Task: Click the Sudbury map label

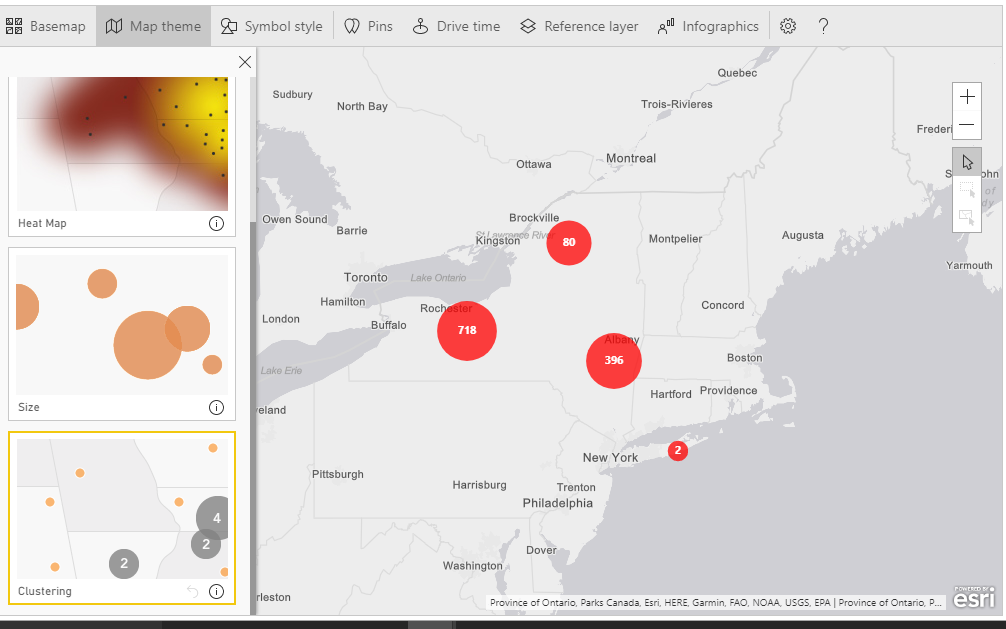Action: [x=293, y=94]
